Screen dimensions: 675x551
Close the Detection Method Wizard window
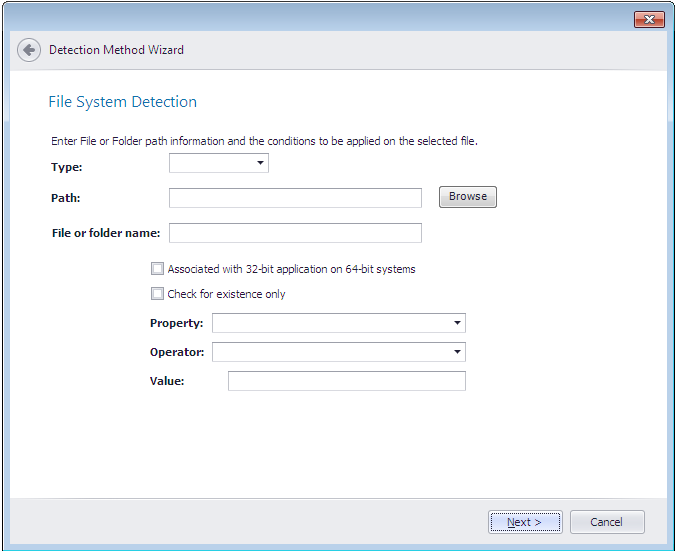pos(649,20)
